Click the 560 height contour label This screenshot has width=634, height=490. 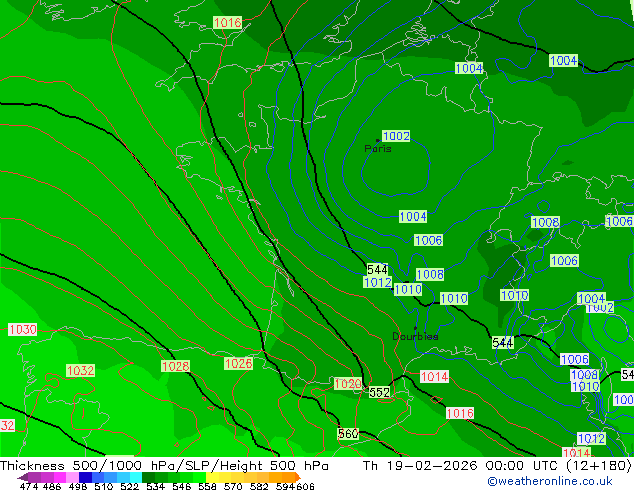pos(348,434)
